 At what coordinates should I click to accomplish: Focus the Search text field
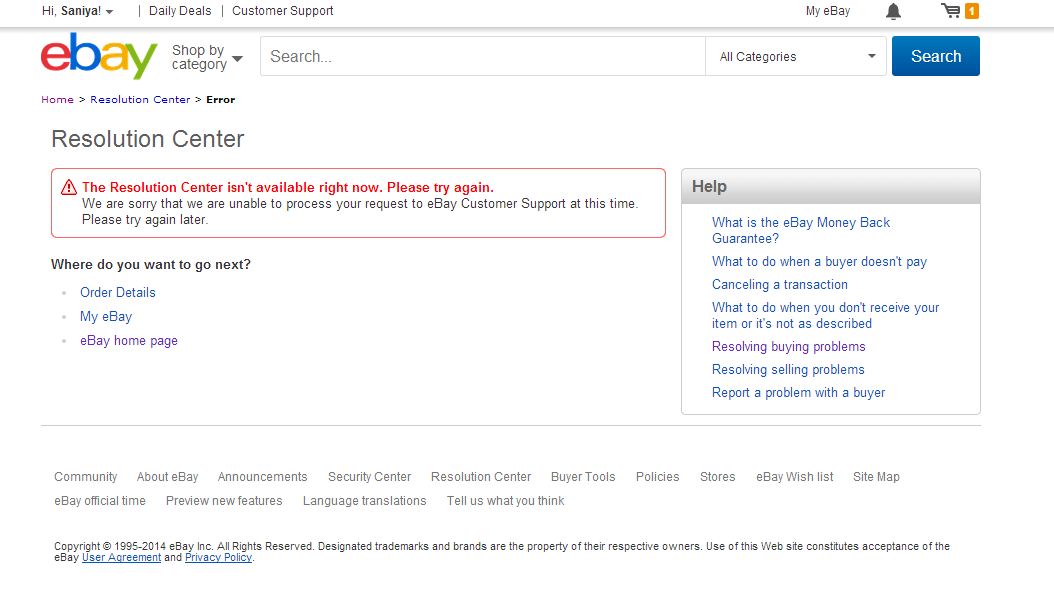coord(483,56)
